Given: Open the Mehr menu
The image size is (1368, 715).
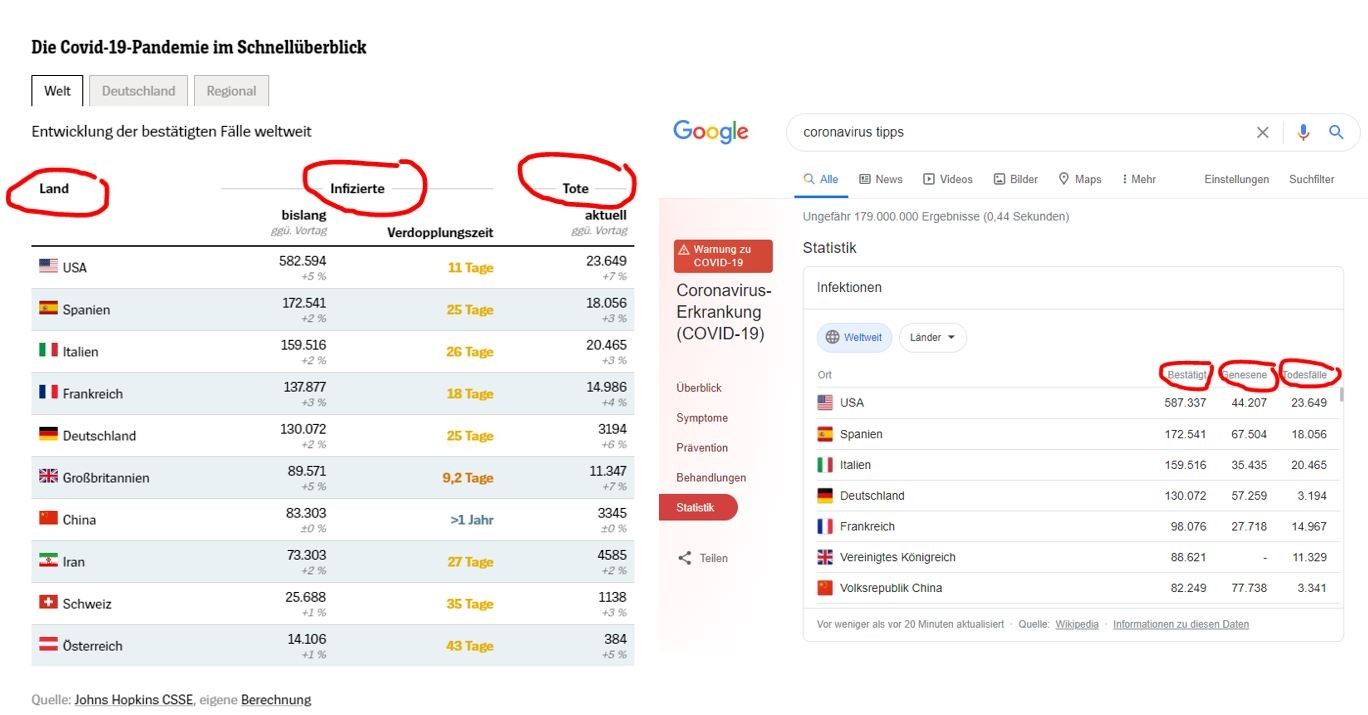Looking at the screenshot, I should (1138, 179).
